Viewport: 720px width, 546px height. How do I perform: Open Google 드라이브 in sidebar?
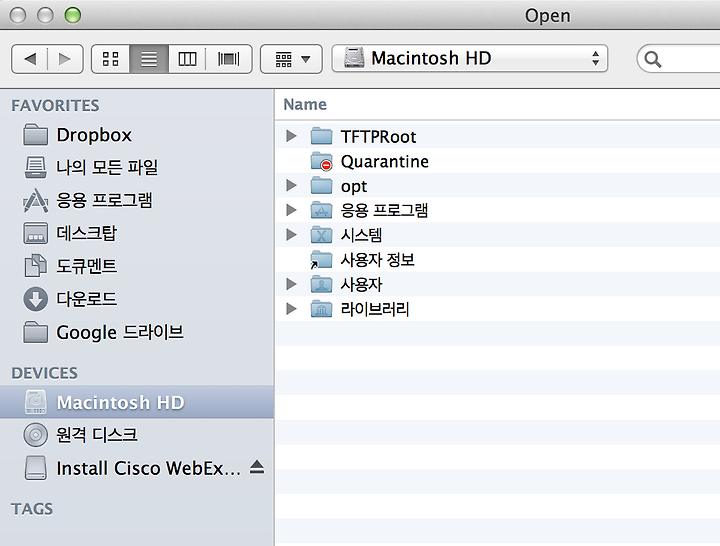(x=137, y=332)
